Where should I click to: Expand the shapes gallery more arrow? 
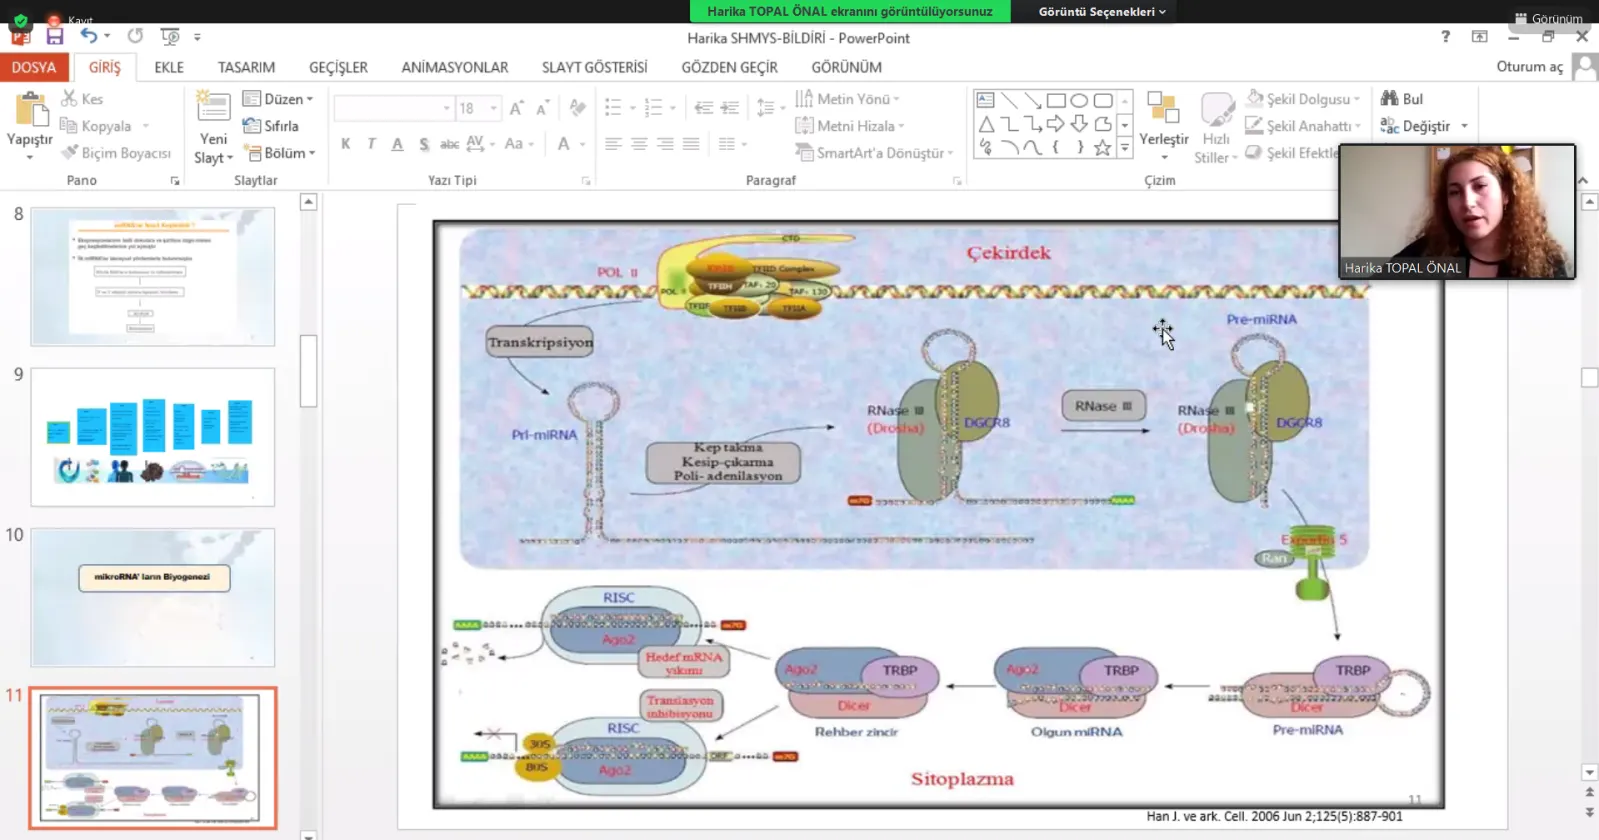point(1125,147)
